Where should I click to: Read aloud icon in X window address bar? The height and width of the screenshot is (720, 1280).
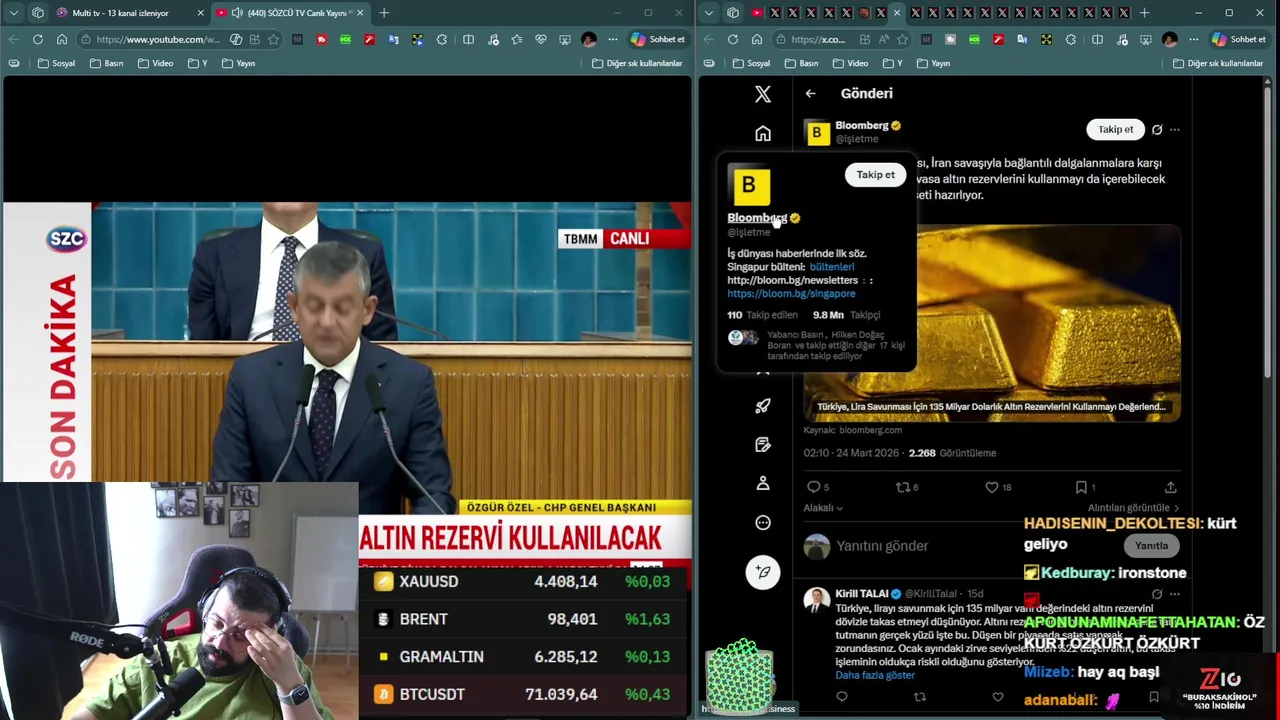884,39
